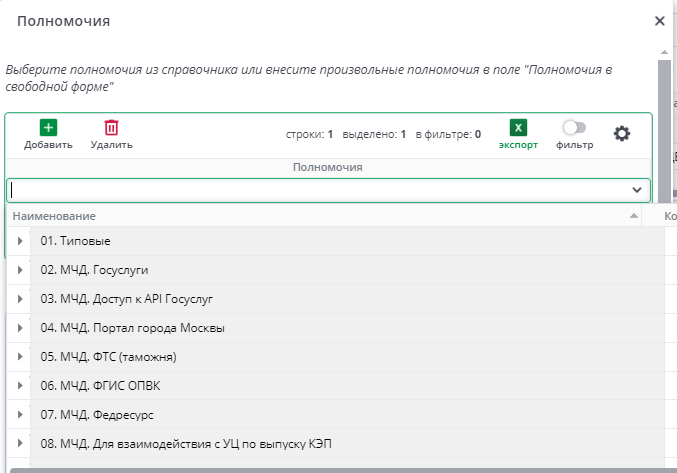677x473 pixels.
Task: Select "06. МЧД. ФГИС ОПВК" item
Action: 102,385
